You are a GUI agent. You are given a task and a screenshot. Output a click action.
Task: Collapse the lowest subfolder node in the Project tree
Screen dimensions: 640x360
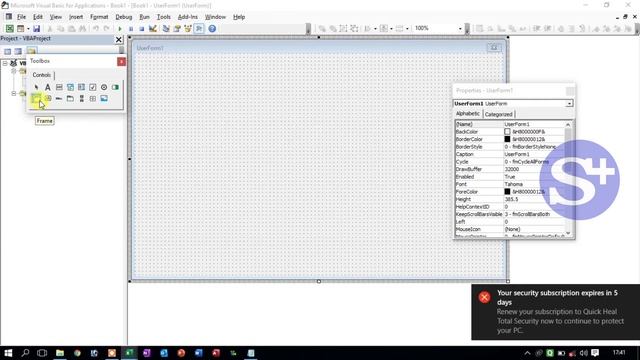click(x=13, y=93)
